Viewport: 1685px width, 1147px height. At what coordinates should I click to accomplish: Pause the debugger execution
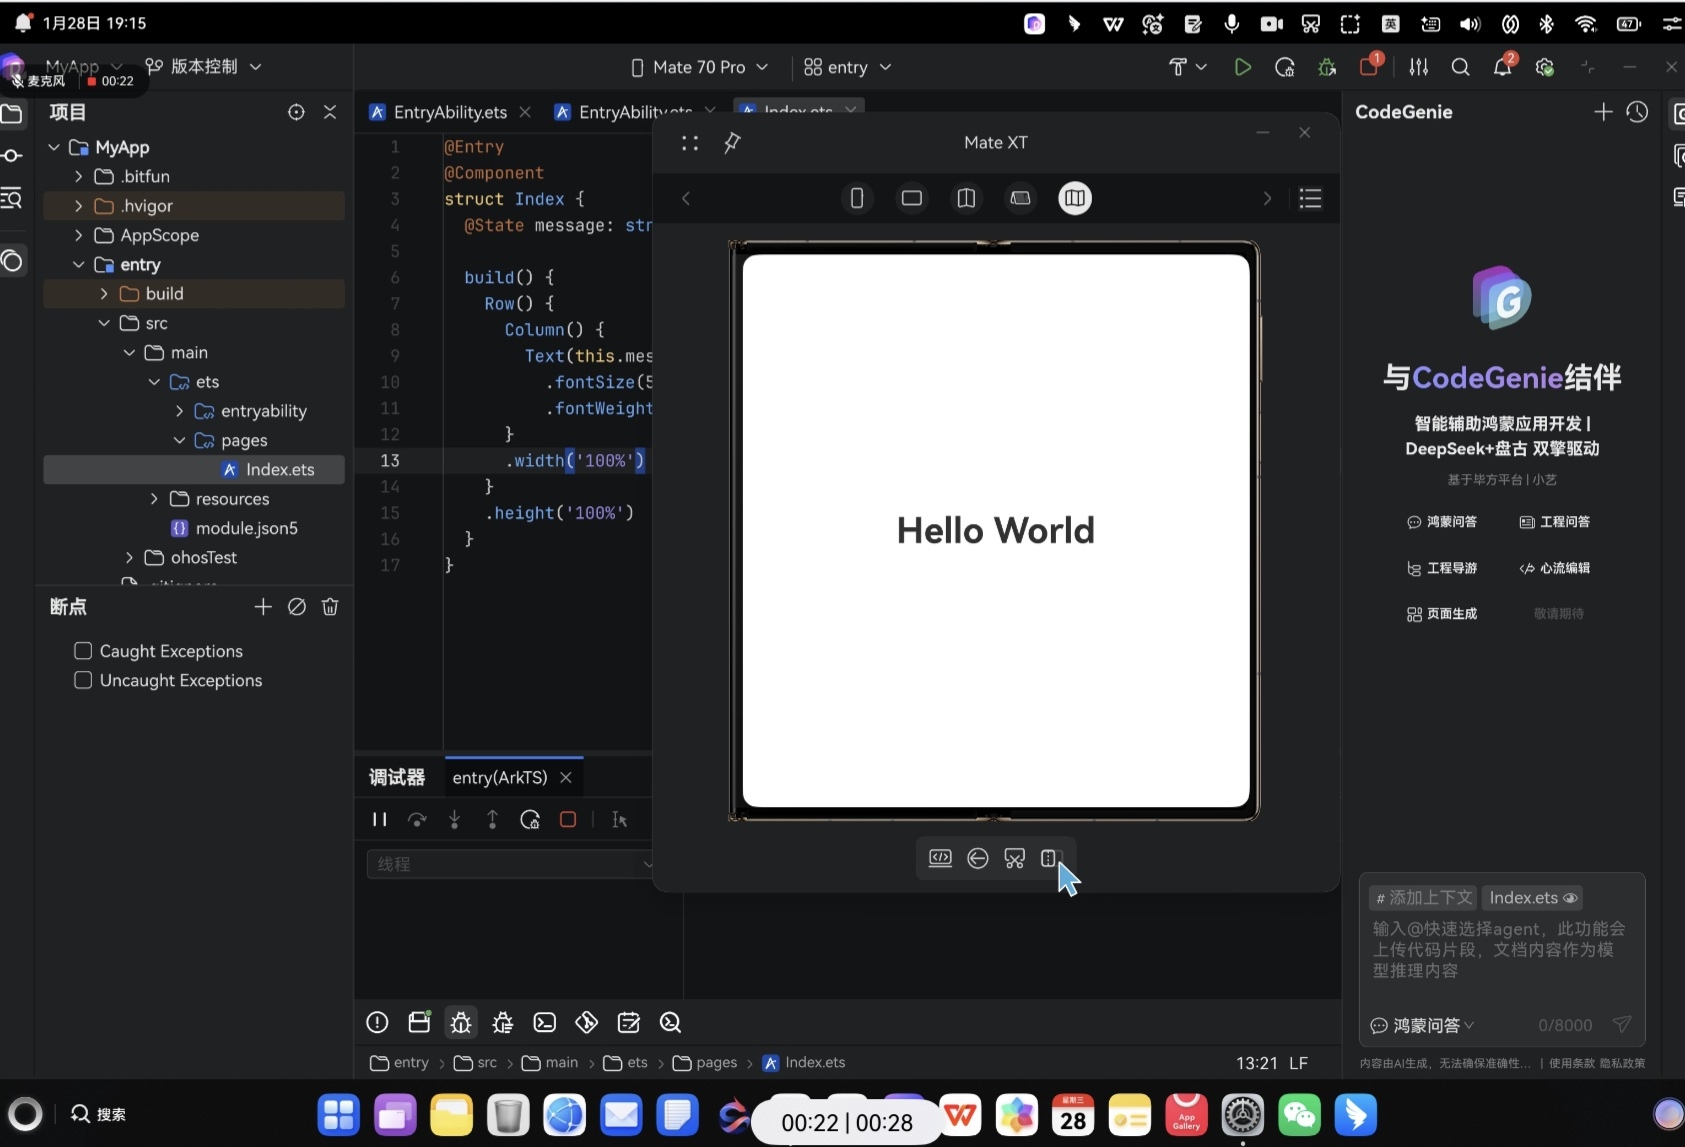pos(379,820)
